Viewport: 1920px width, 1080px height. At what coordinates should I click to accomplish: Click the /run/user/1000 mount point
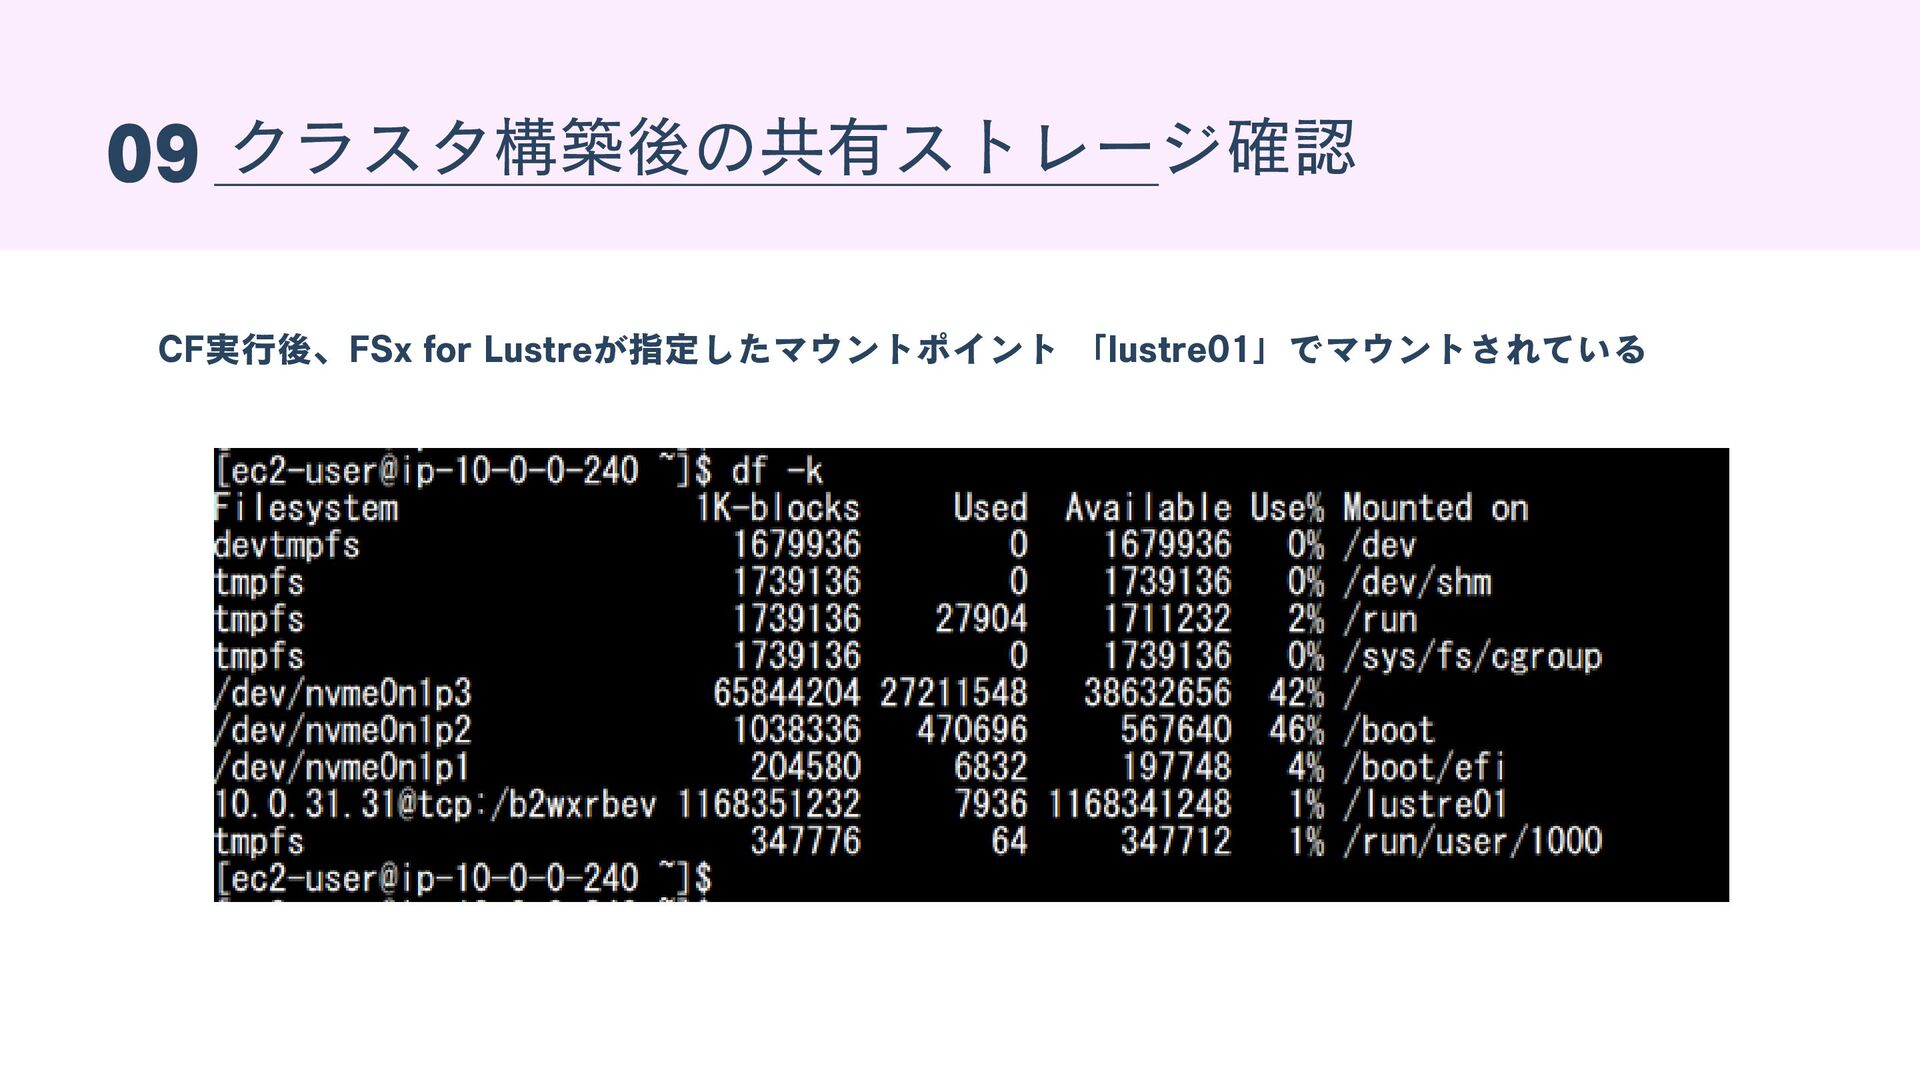tap(1472, 841)
